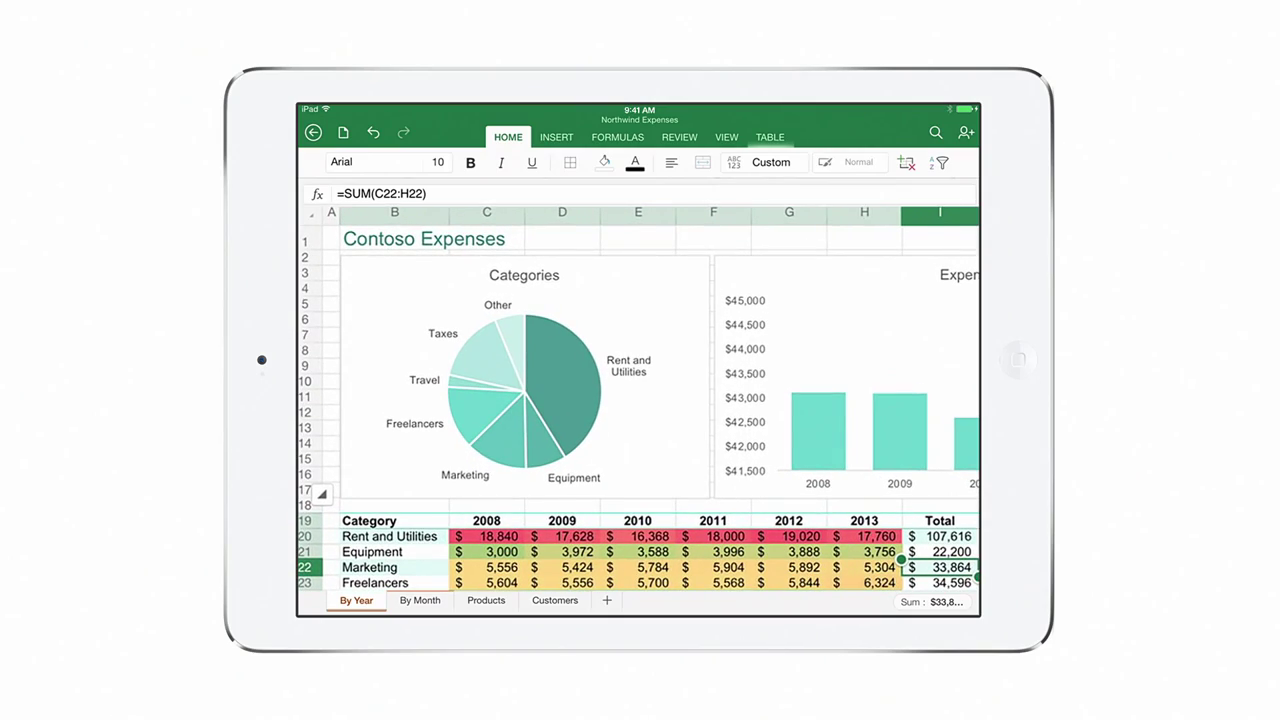This screenshot has height=720, width=1280.
Task: Select Freelancers 2013 cell 6,324
Action: click(x=864, y=583)
